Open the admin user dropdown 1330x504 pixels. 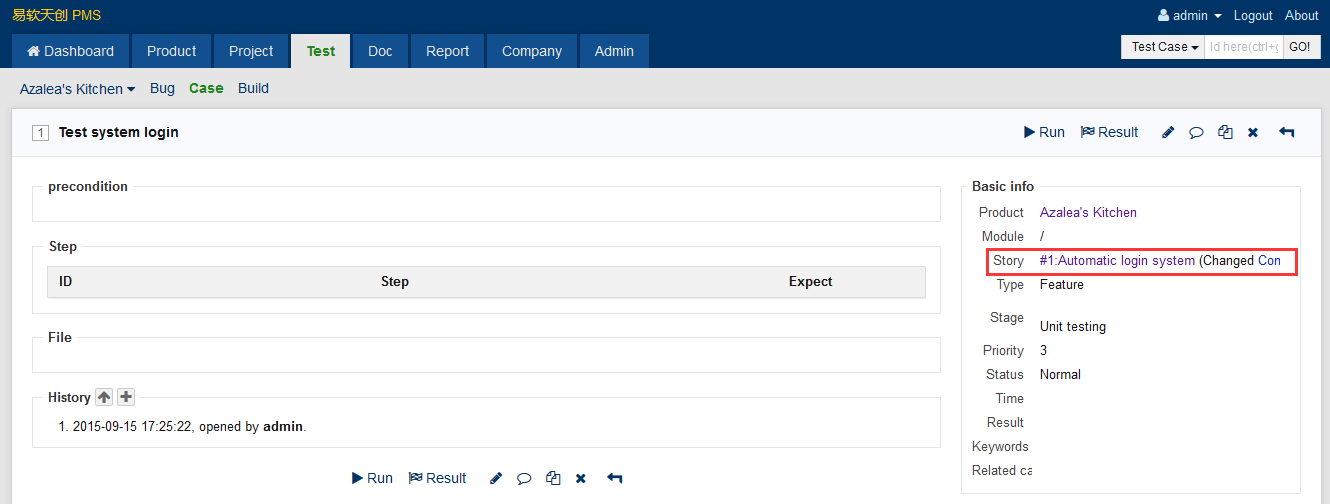tap(1189, 15)
